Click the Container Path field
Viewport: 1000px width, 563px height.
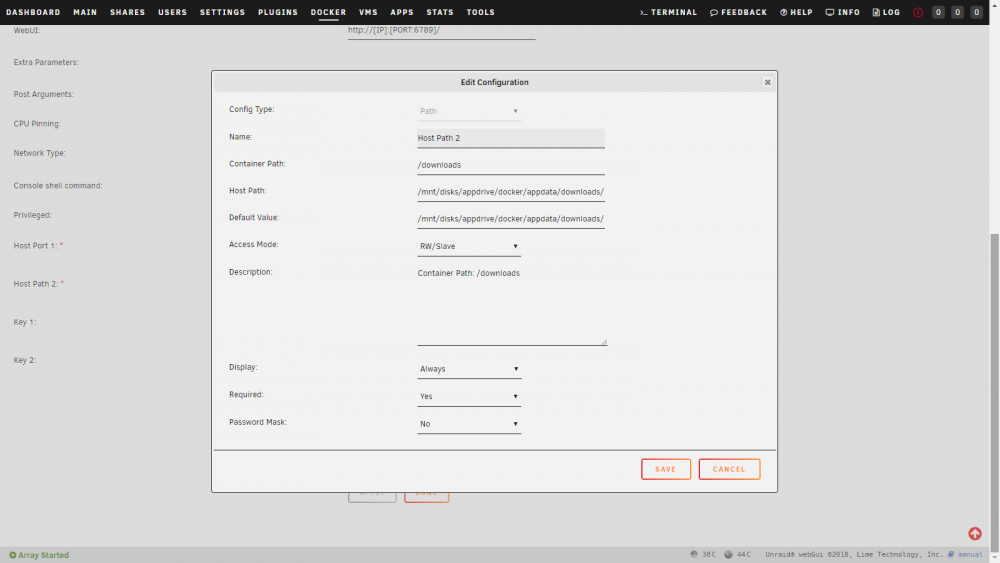[511, 165]
